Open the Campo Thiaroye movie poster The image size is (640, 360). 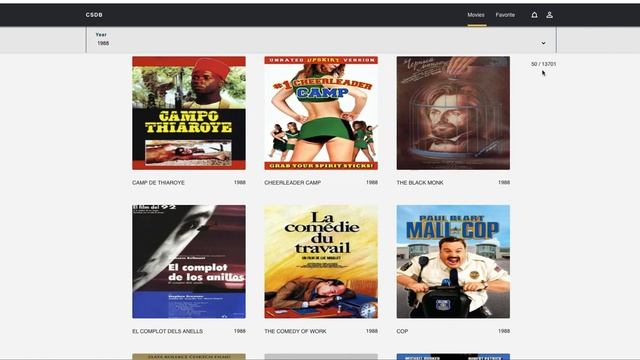(x=189, y=113)
